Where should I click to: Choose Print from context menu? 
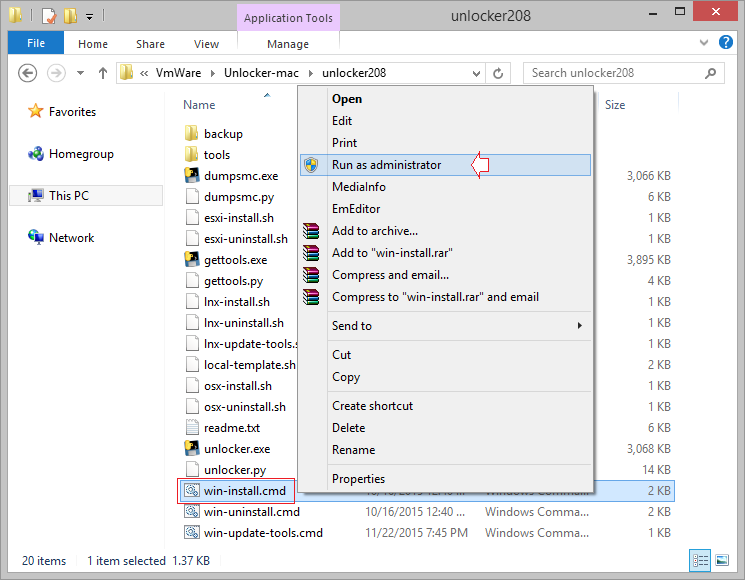click(x=445, y=143)
